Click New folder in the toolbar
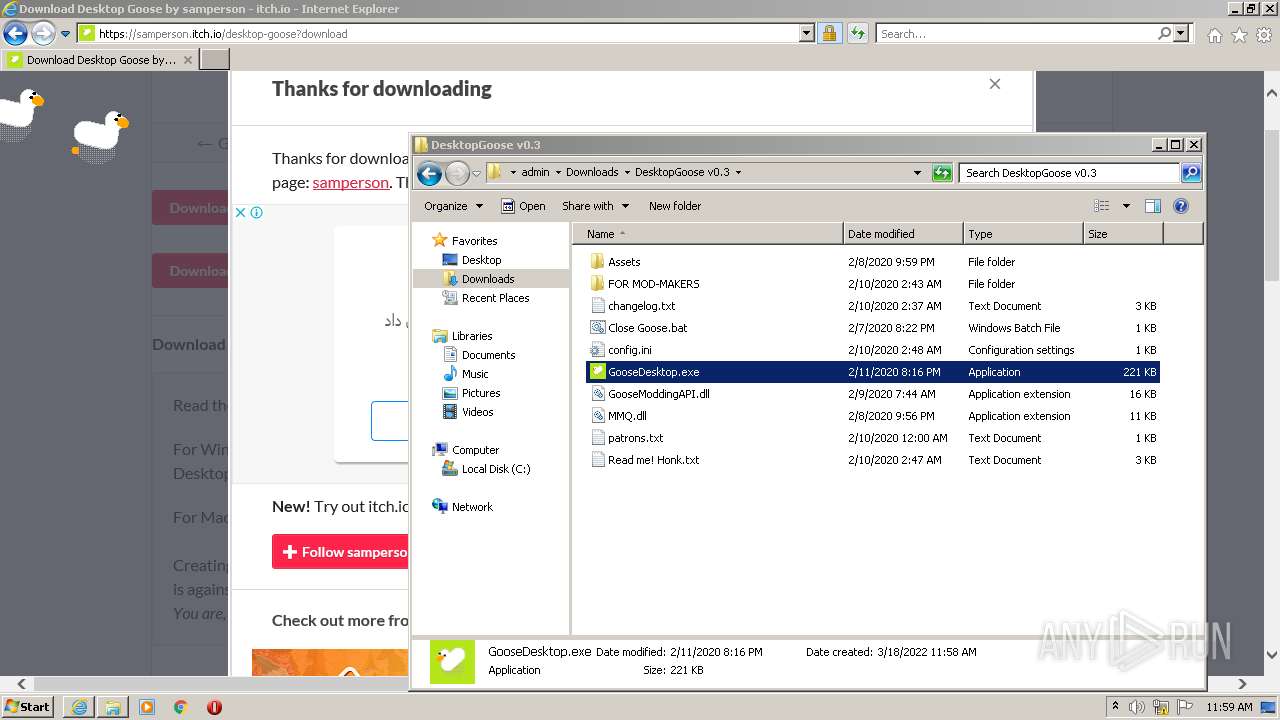Image resolution: width=1280 pixels, height=720 pixels. 675,206
